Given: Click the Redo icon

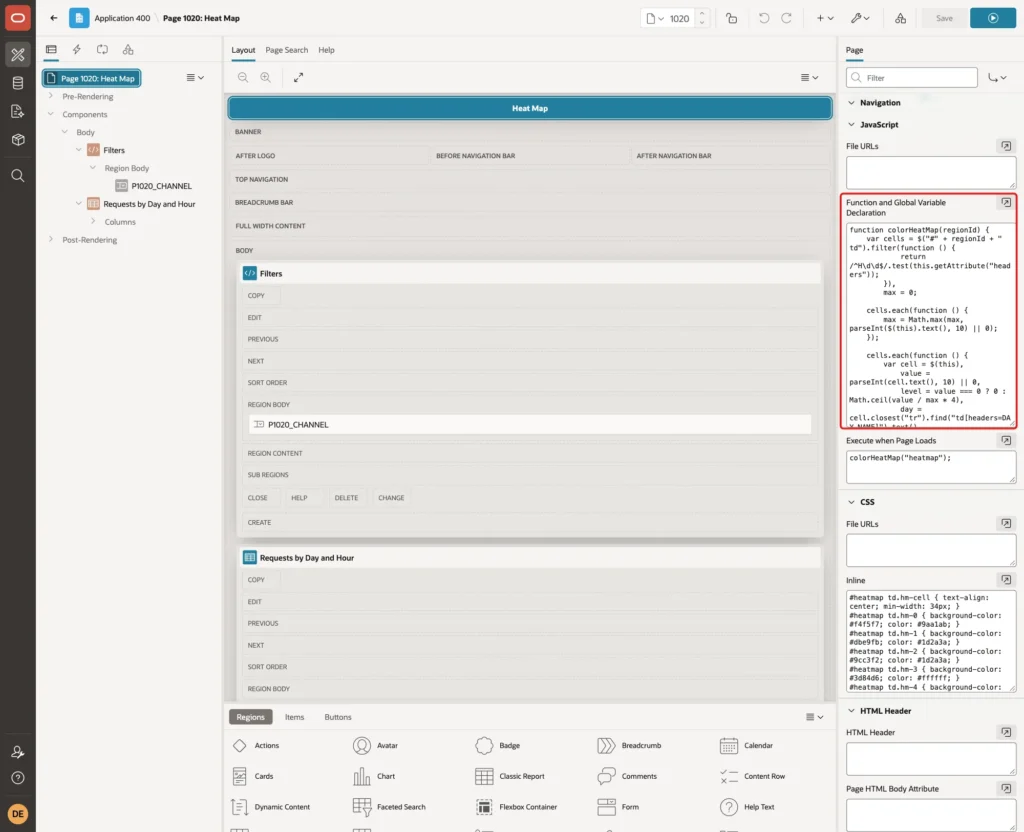Looking at the screenshot, I should 786,18.
